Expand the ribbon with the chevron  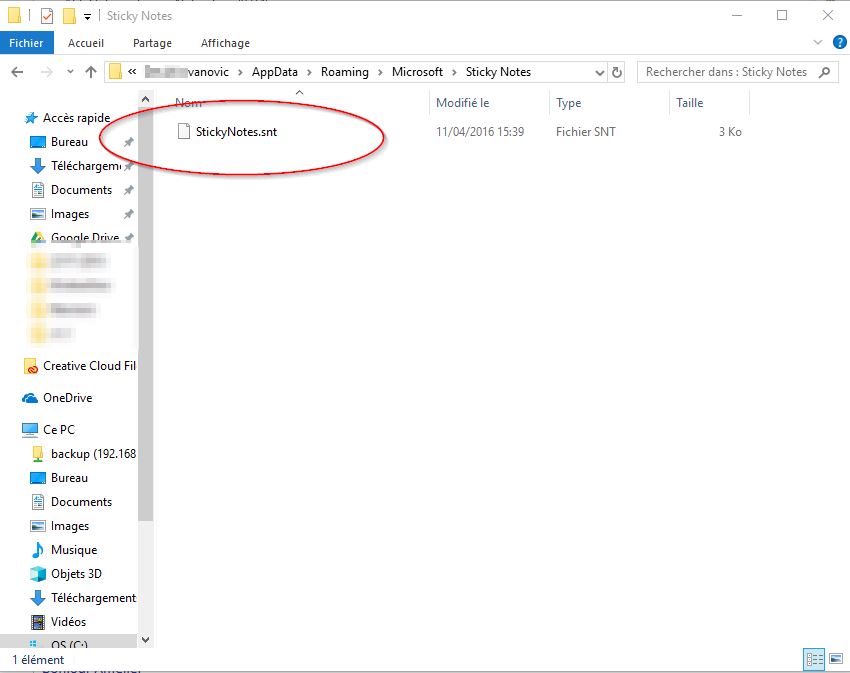818,42
